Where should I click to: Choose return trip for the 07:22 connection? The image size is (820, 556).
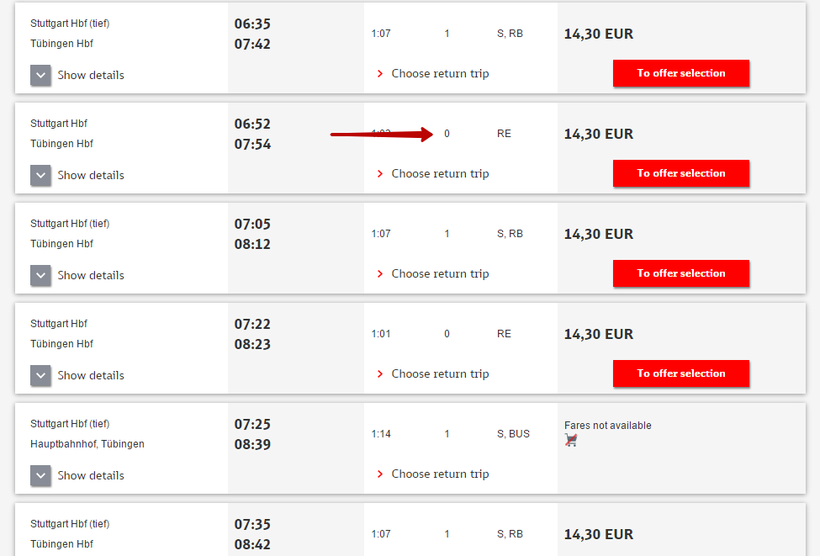coord(439,374)
